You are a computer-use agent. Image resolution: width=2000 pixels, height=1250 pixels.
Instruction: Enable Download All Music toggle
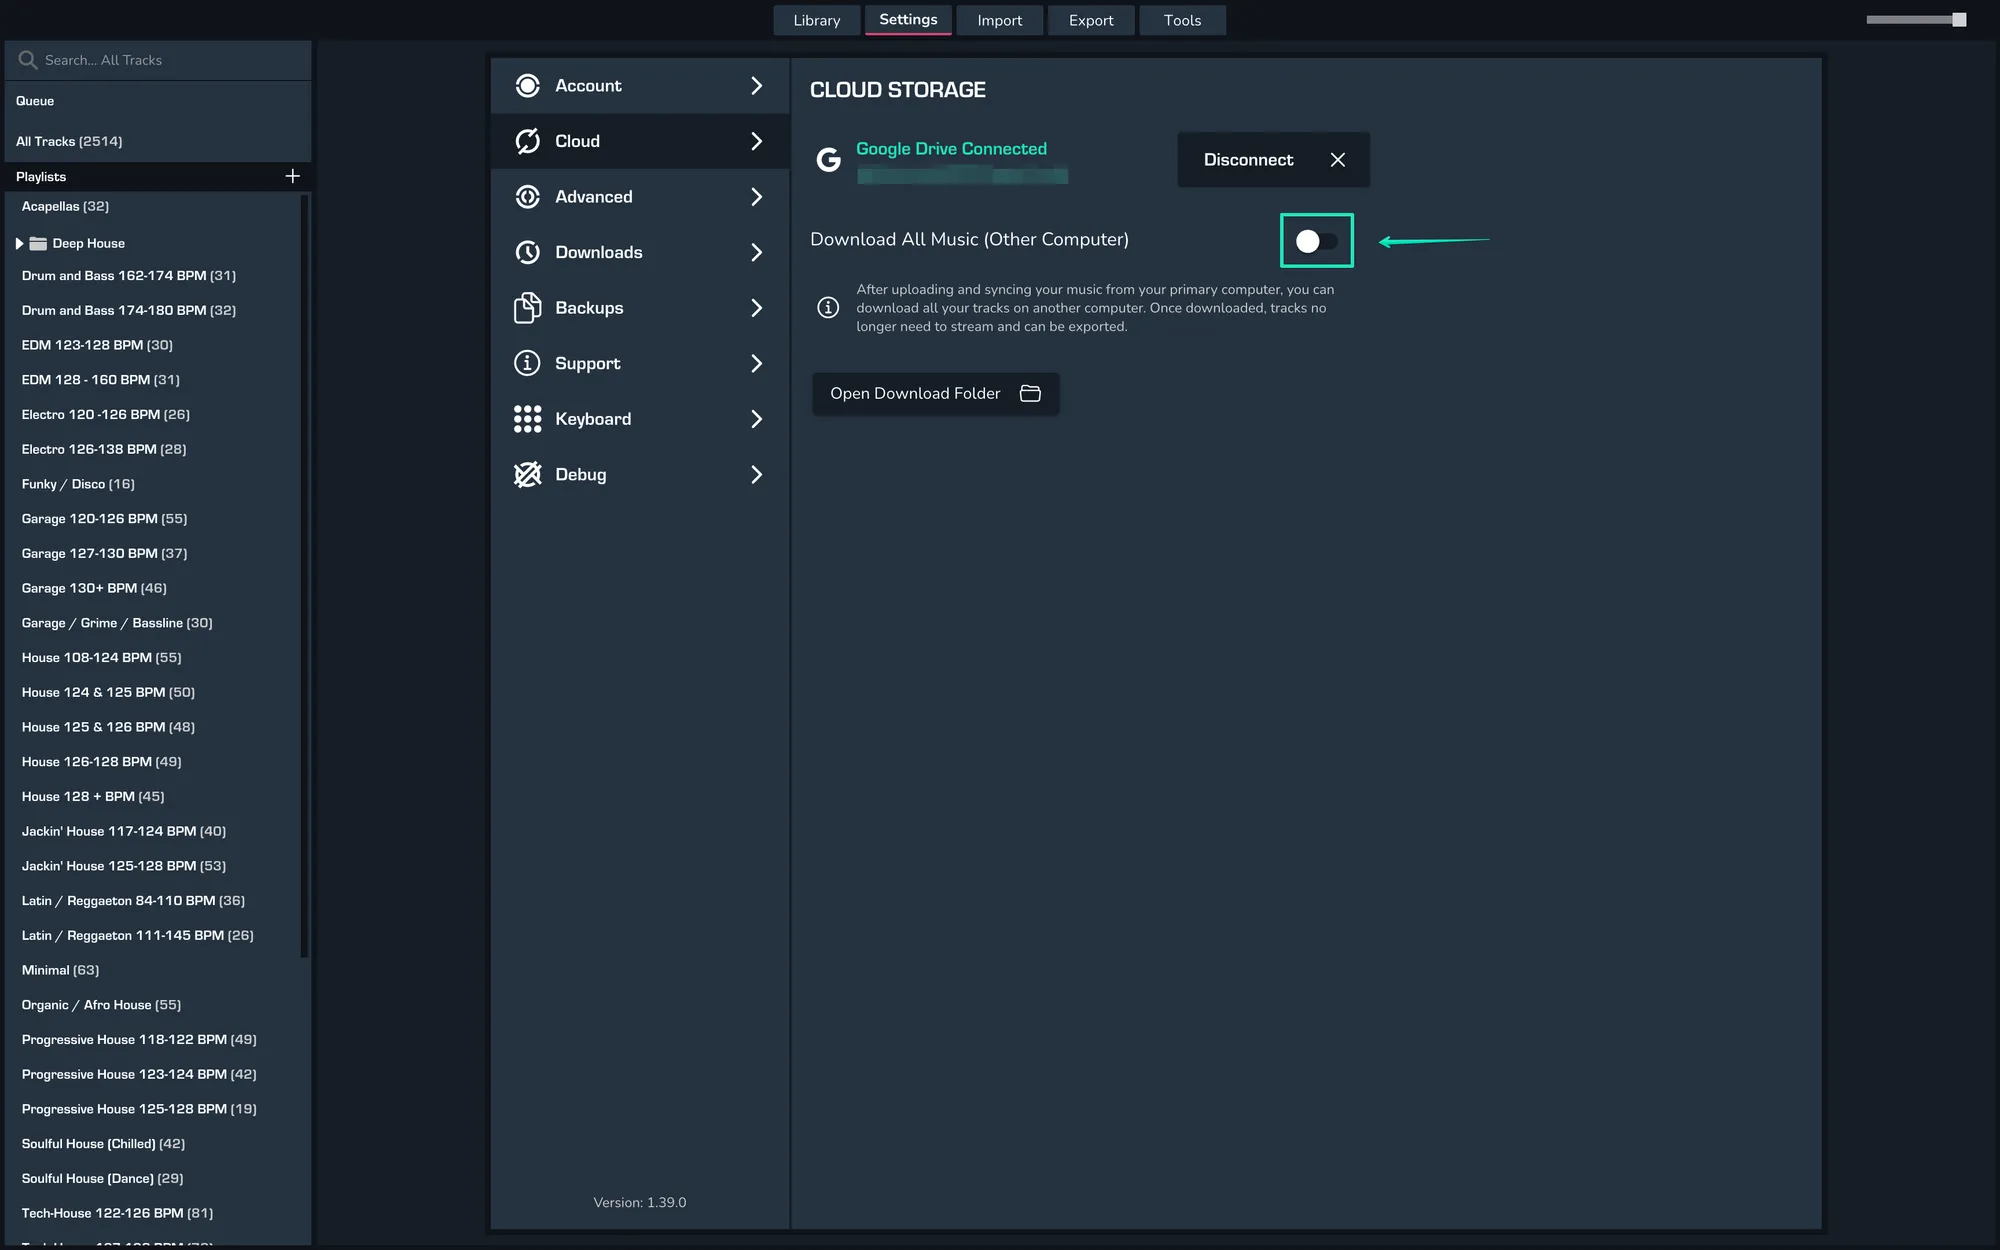pos(1316,241)
